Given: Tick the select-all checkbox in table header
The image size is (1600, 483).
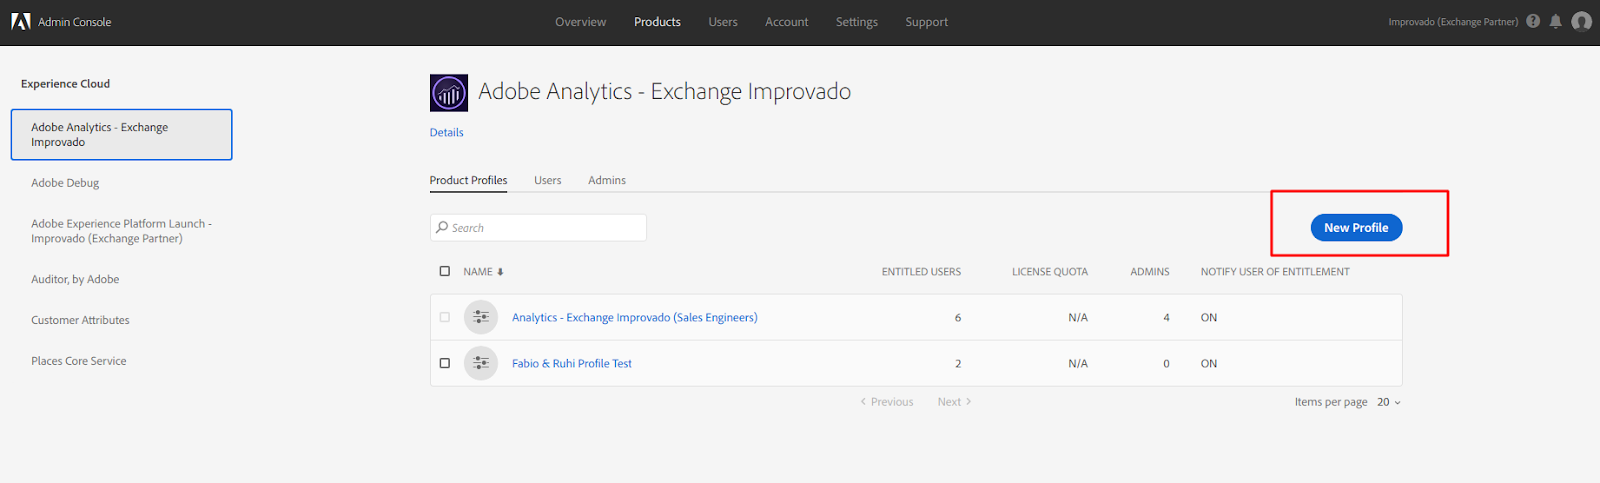Looking at the screenshot, I should click(x=445, y=271).
